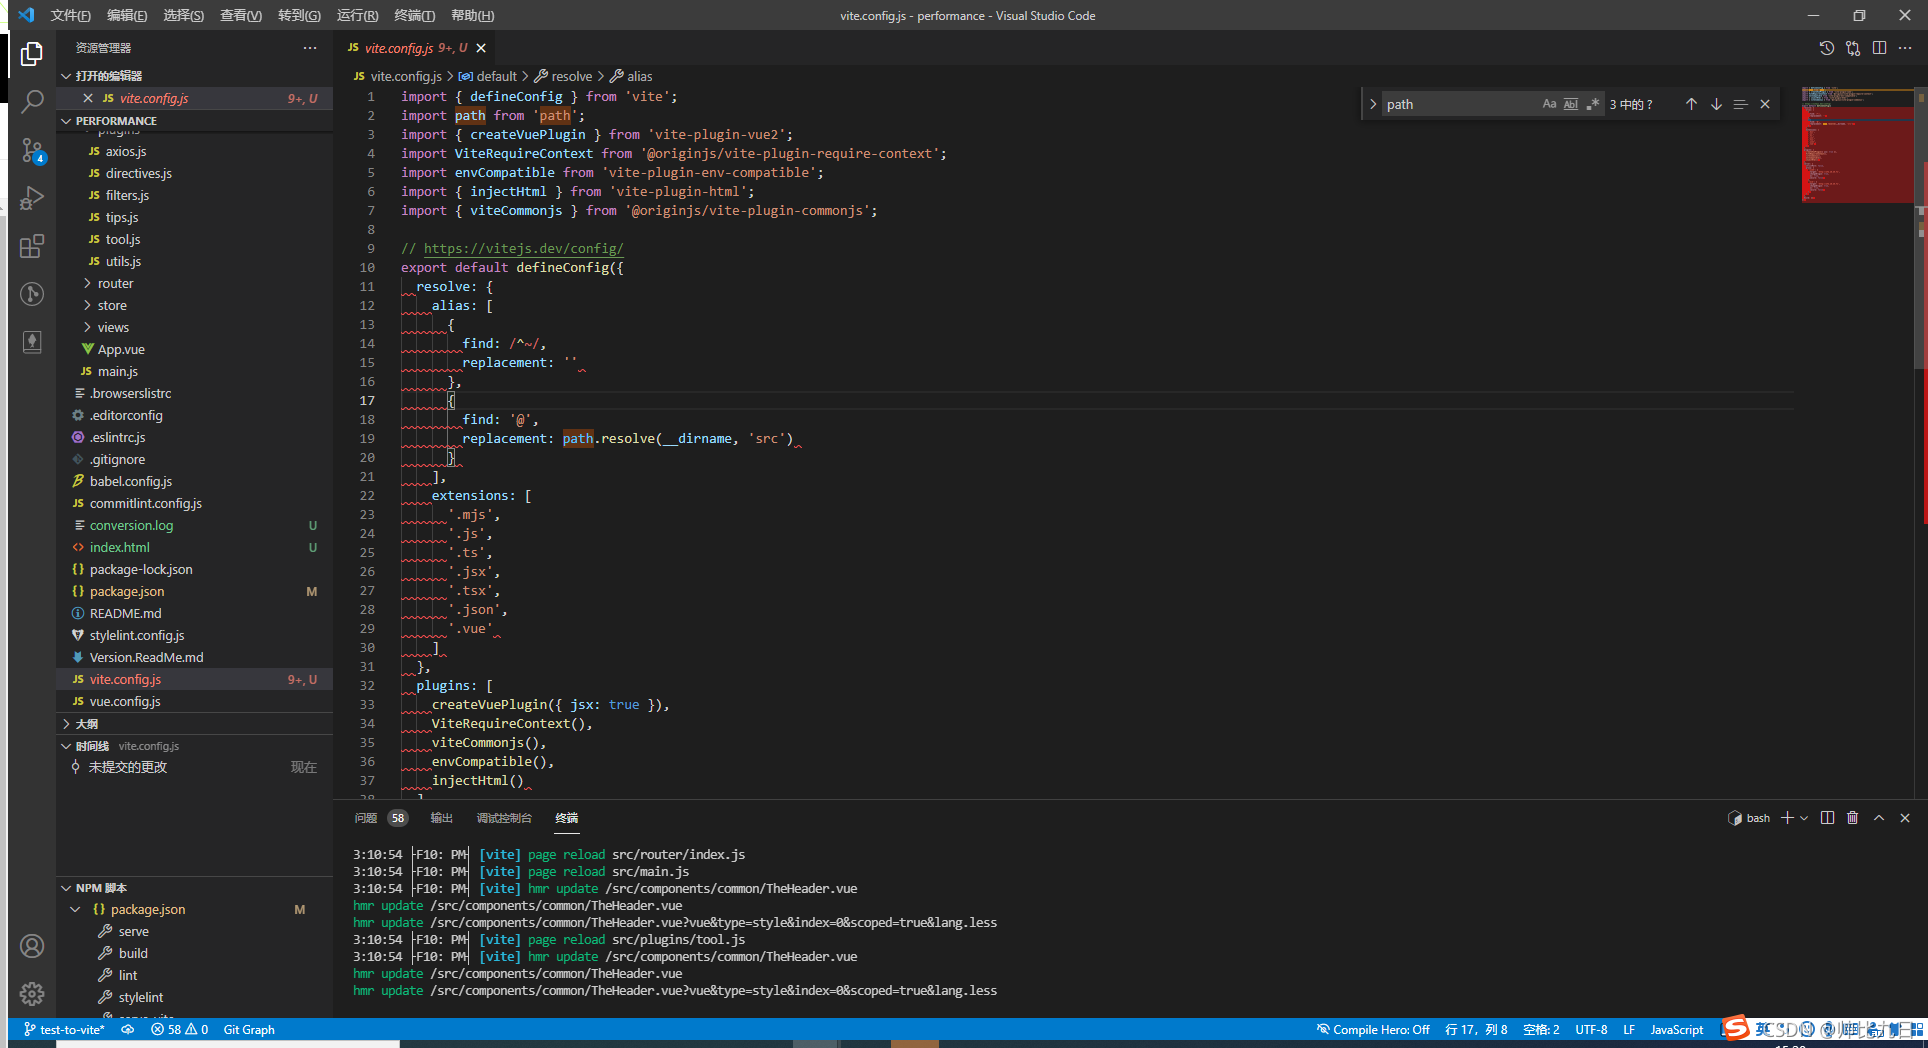1928x1048 pixels.
Task: Click Compile Hero: Off in status bar
Action: pyautogui.click(x=1373, y=1029)
